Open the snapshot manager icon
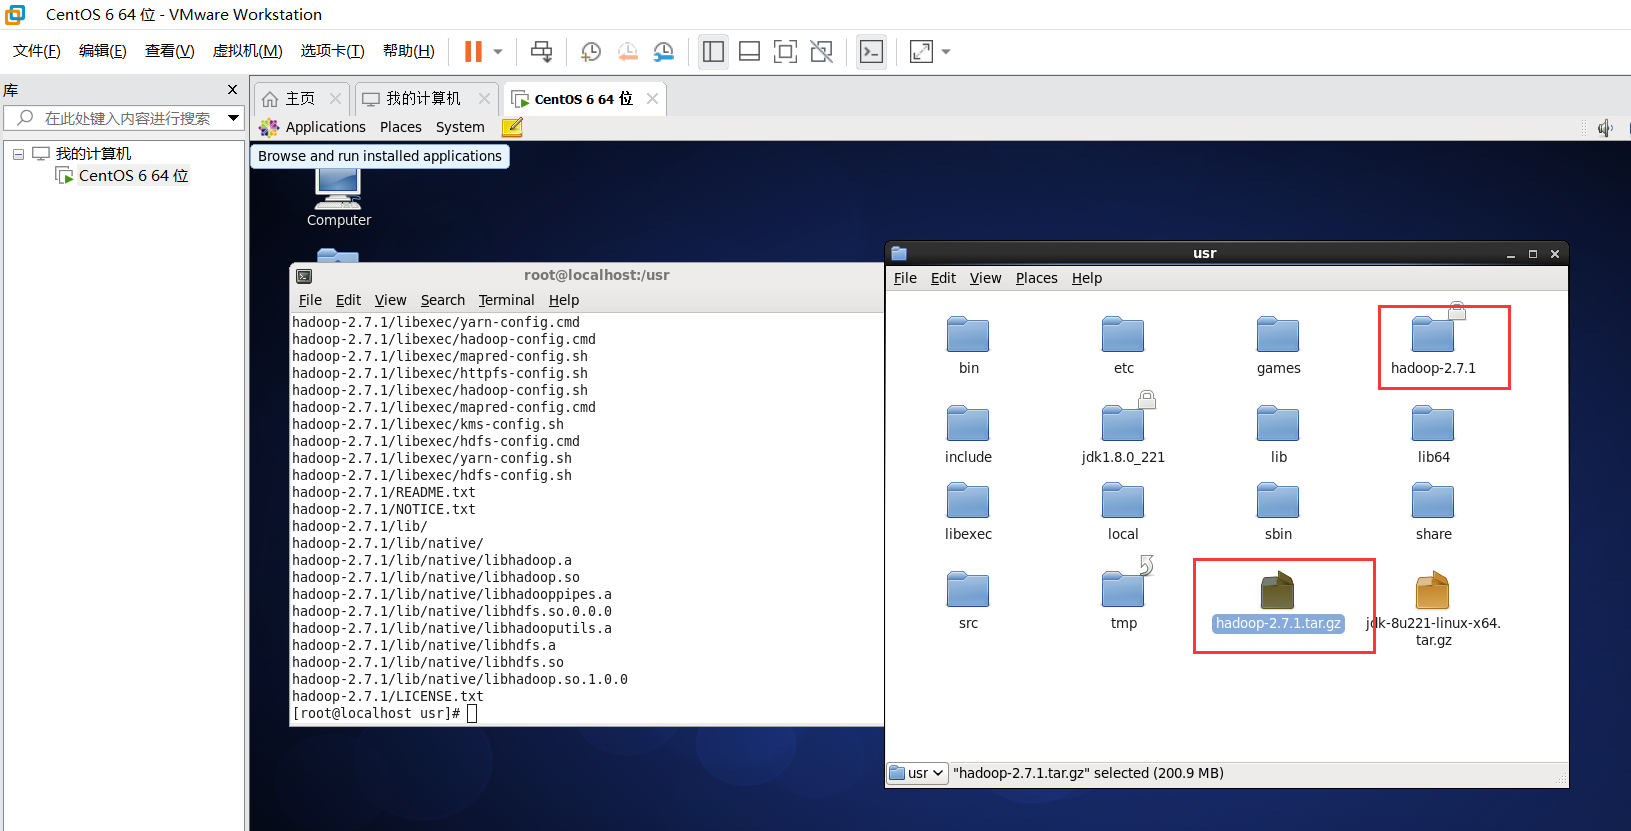1631x831 pixels. [x=664, y=51]
